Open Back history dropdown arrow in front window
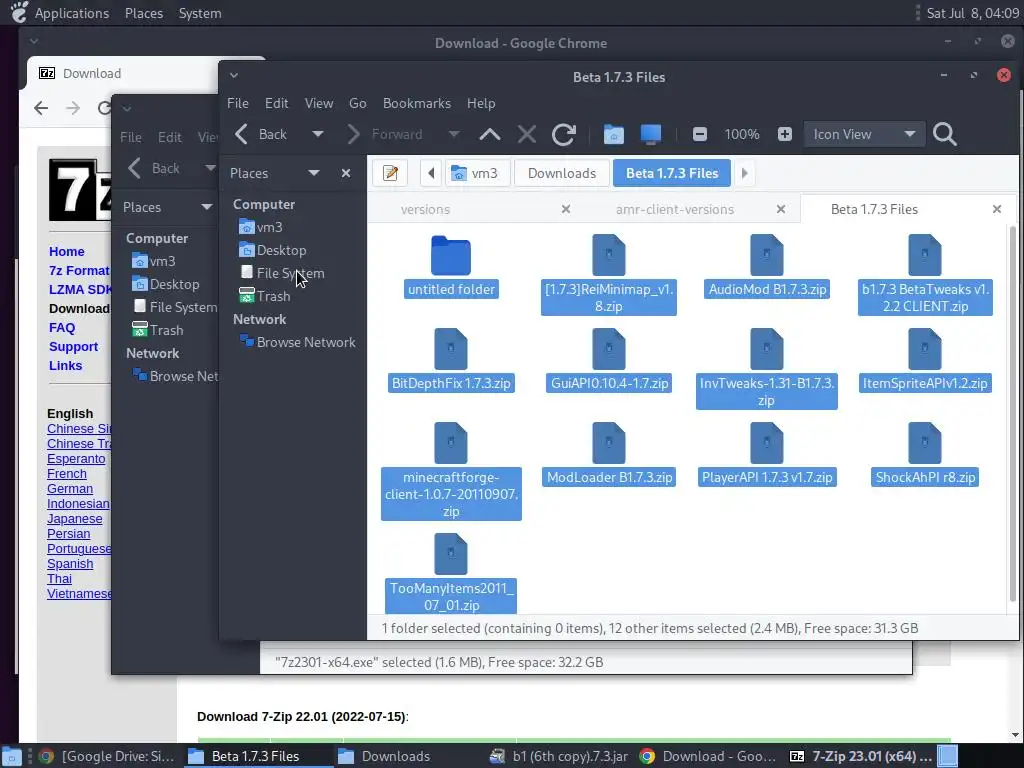1024x768 pixels. 318,135
